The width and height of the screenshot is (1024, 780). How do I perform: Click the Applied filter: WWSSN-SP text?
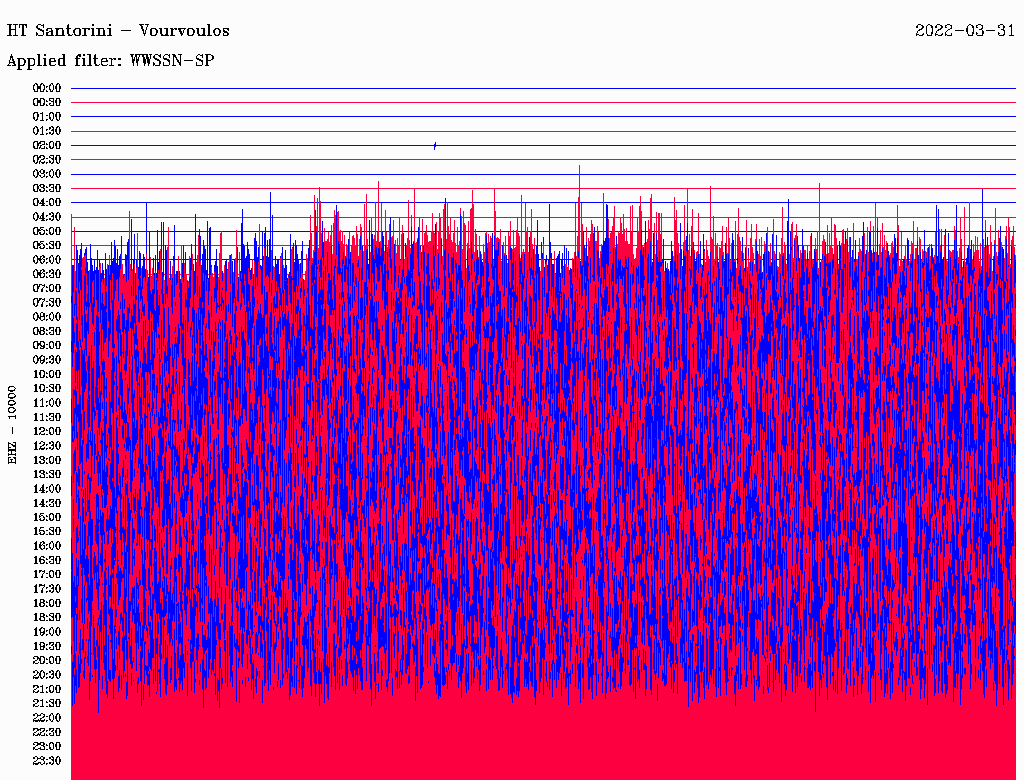[x=110, y=61]
